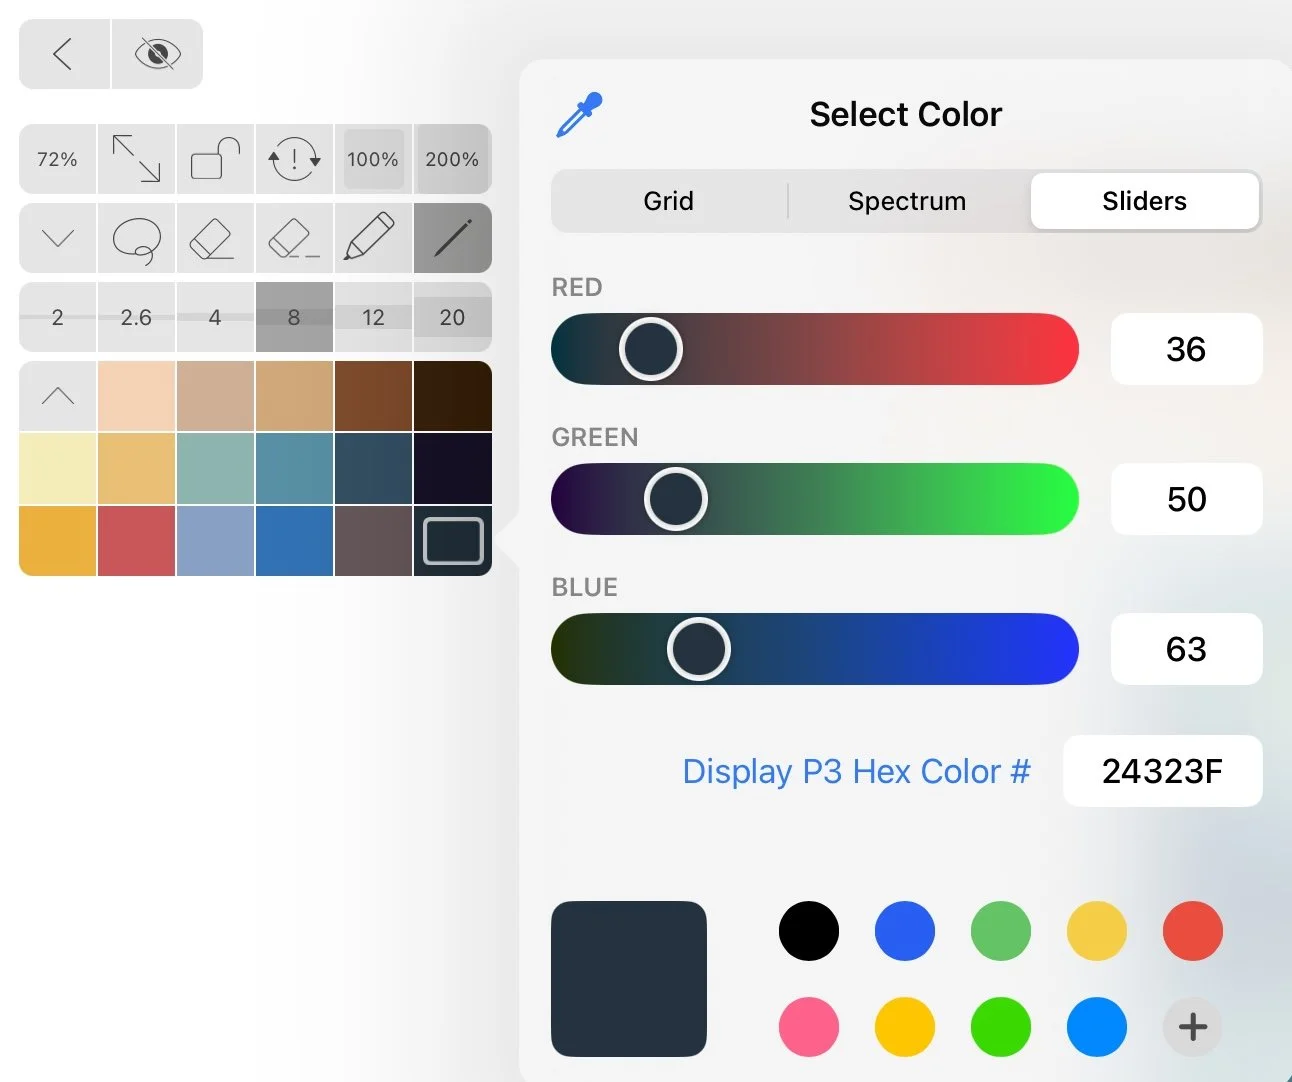Pick the stroke eraser tool
This screenshot has height=1082, width=1292.
tap(294, 239)
